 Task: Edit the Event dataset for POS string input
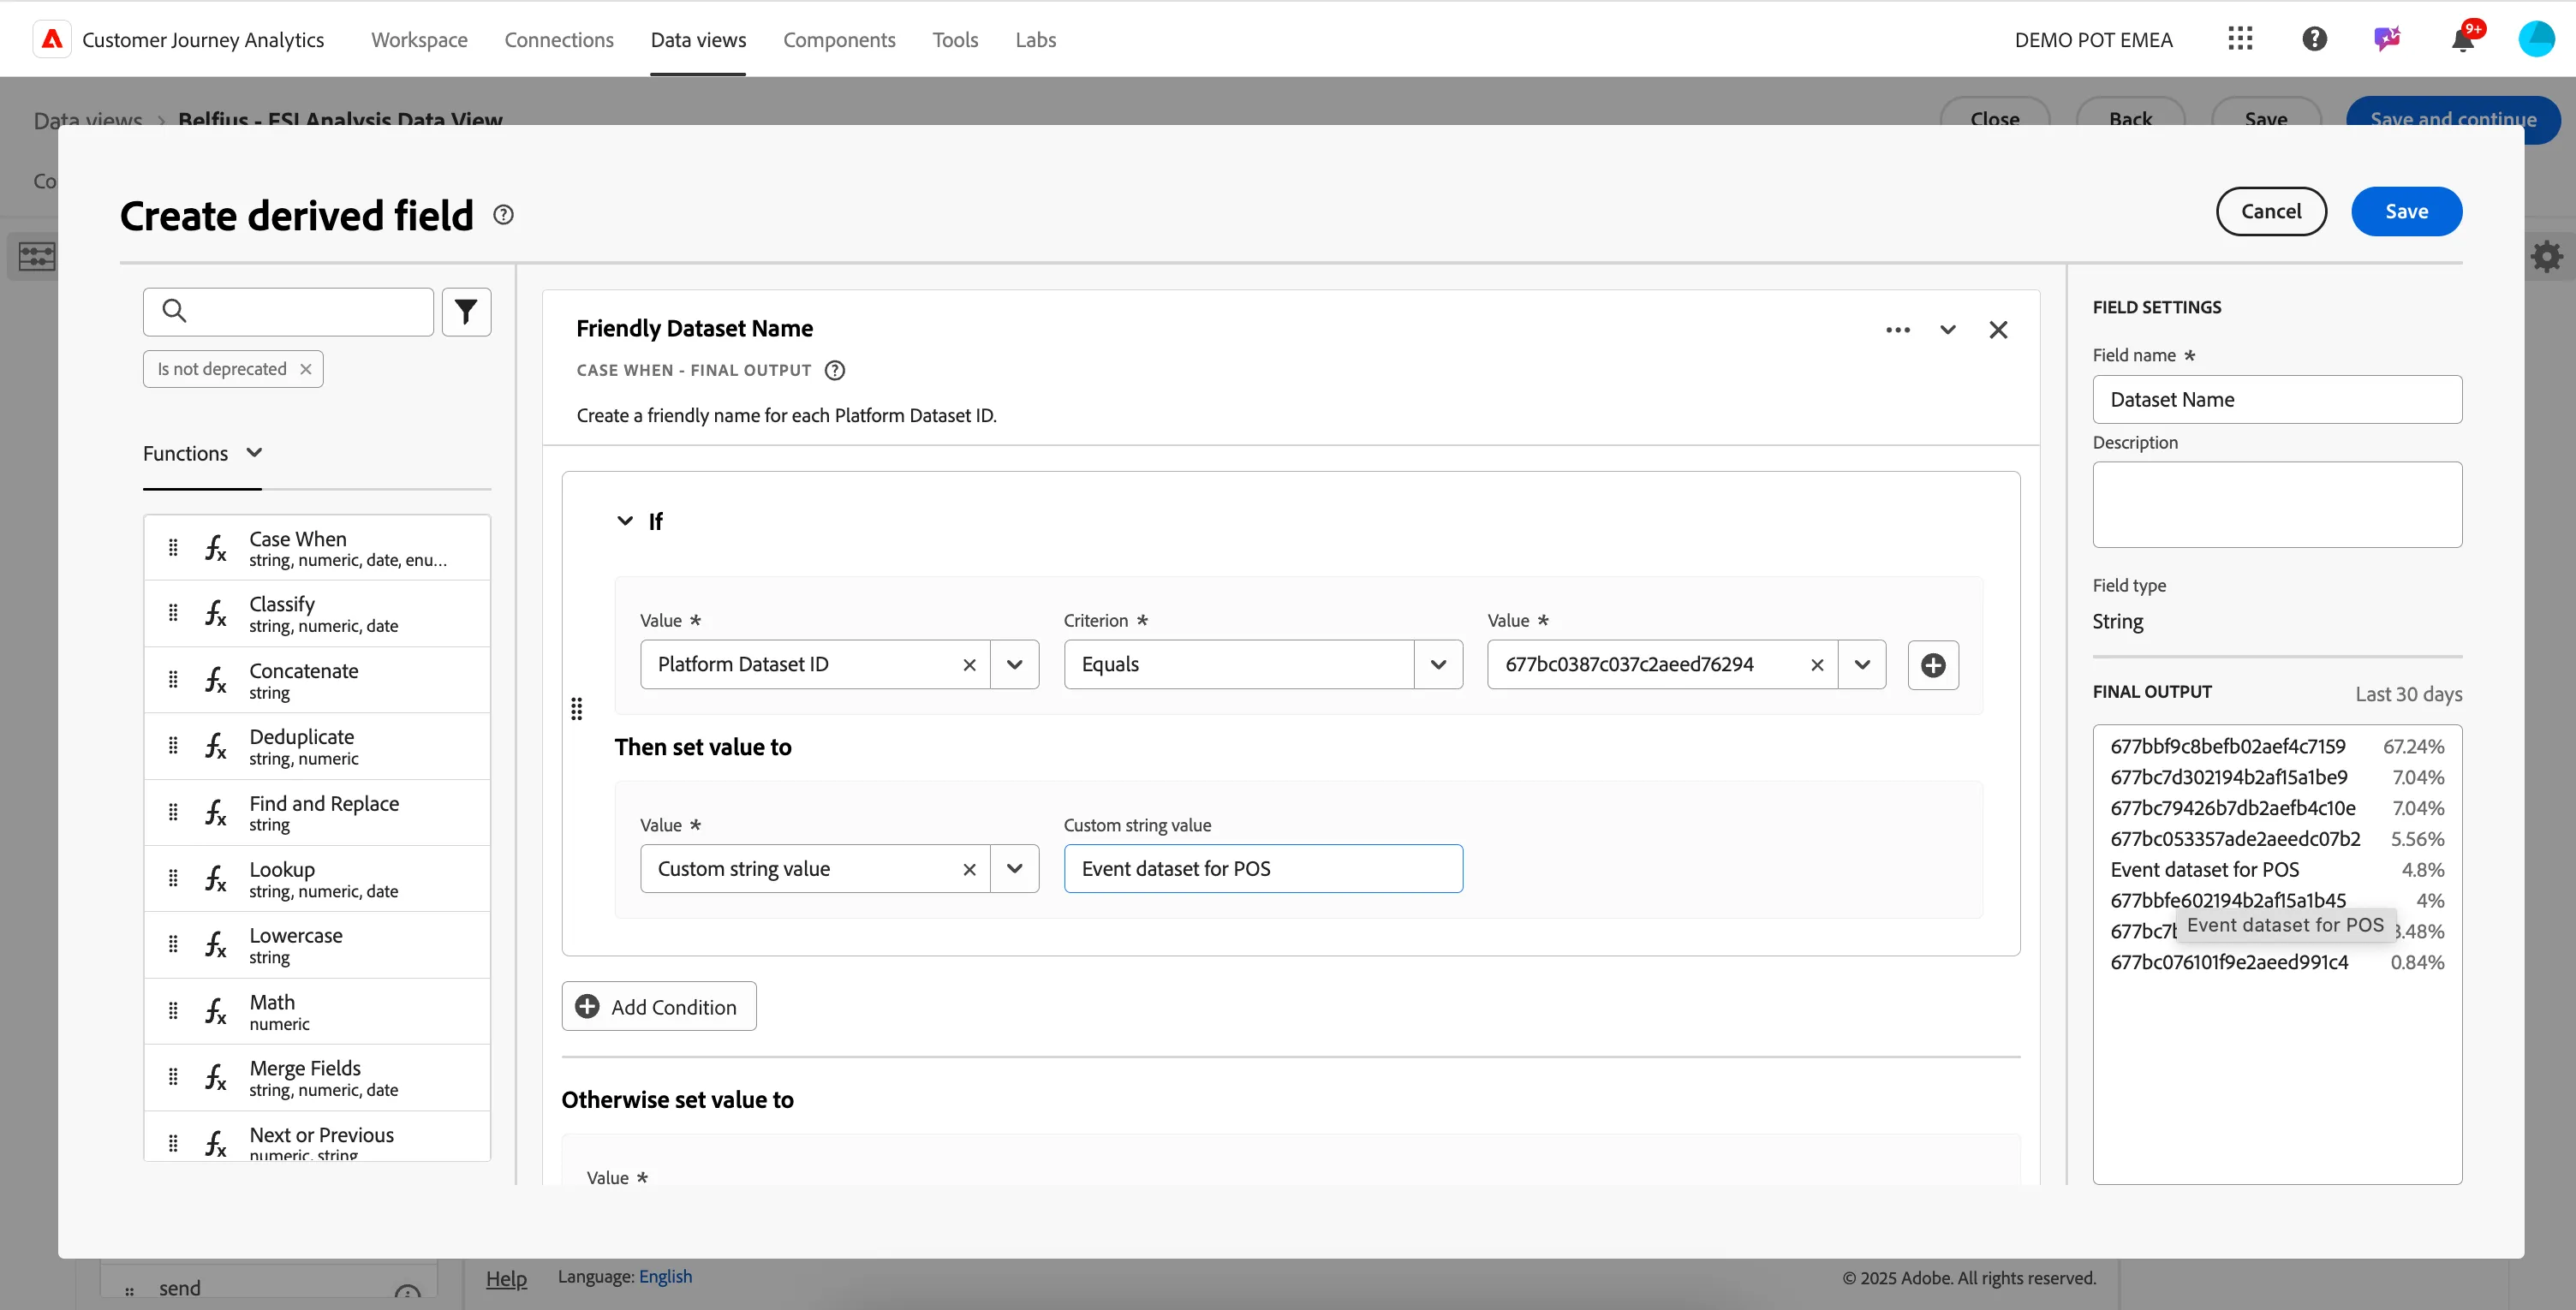tap(1263, 870)
